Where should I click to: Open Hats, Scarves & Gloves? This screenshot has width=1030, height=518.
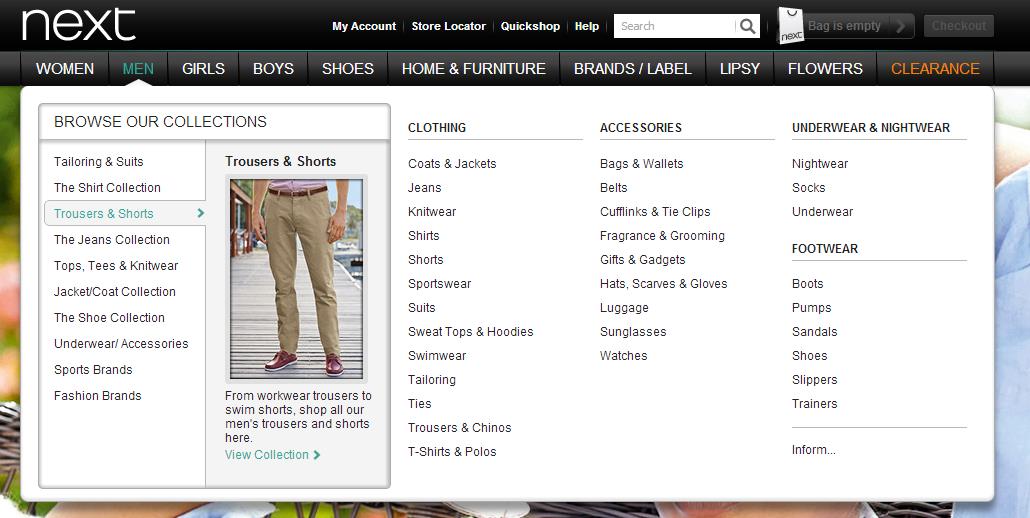click(x=663, y=284)
